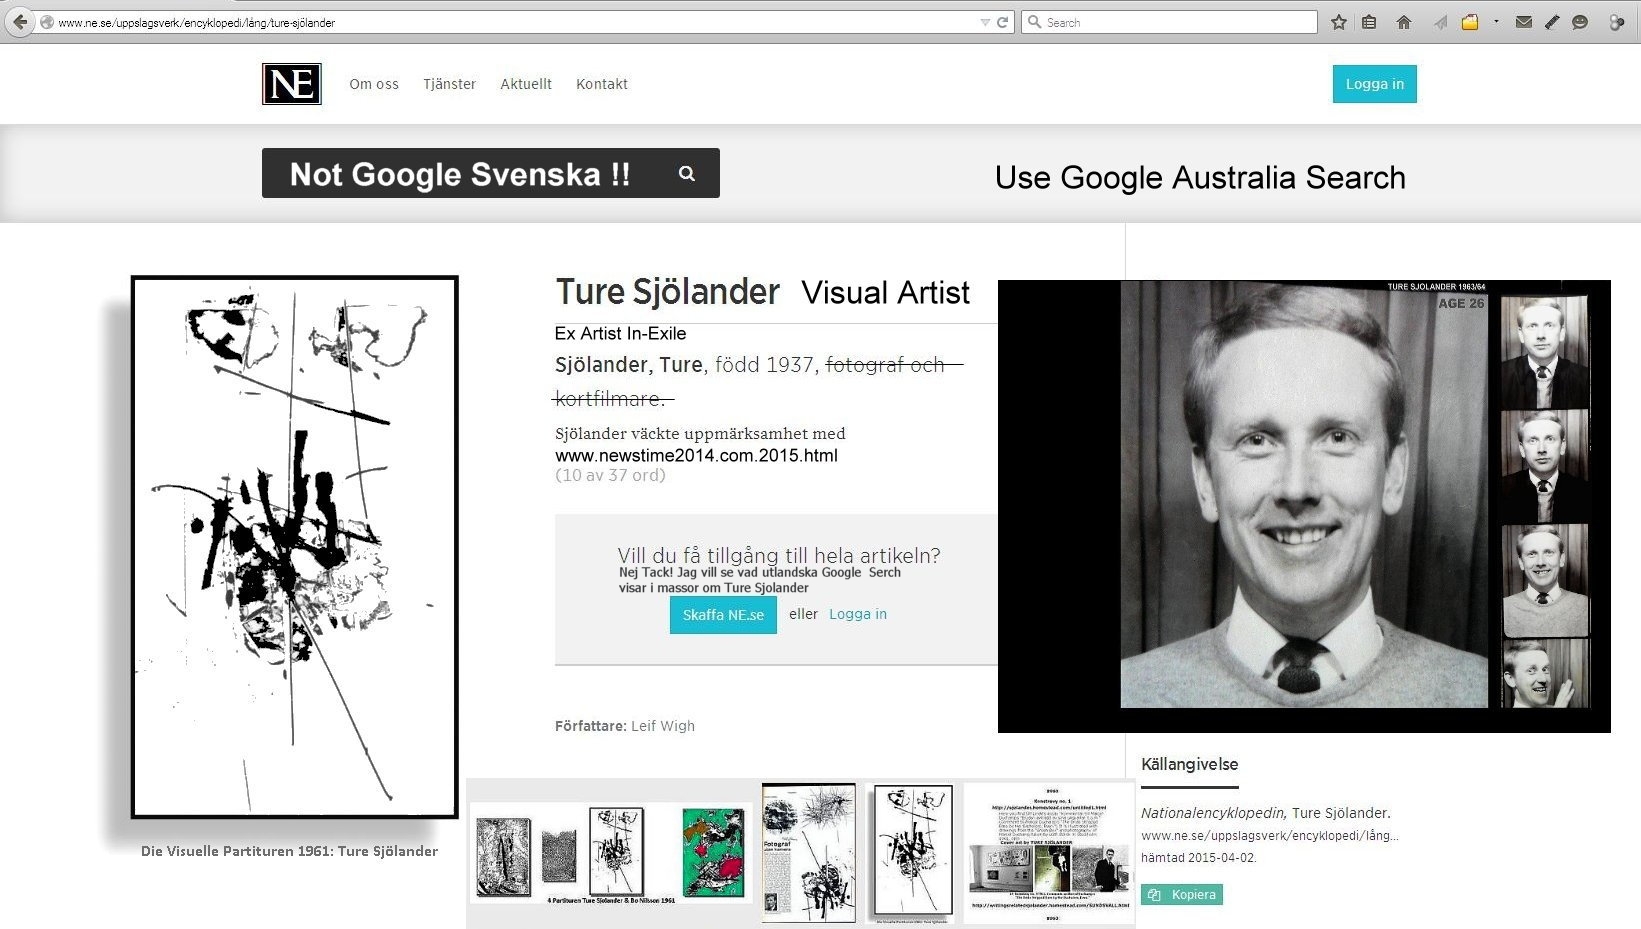1641x929 pixels.
Task: Click the Use Google Australia Search text
Action: [x=1200, y=177]
